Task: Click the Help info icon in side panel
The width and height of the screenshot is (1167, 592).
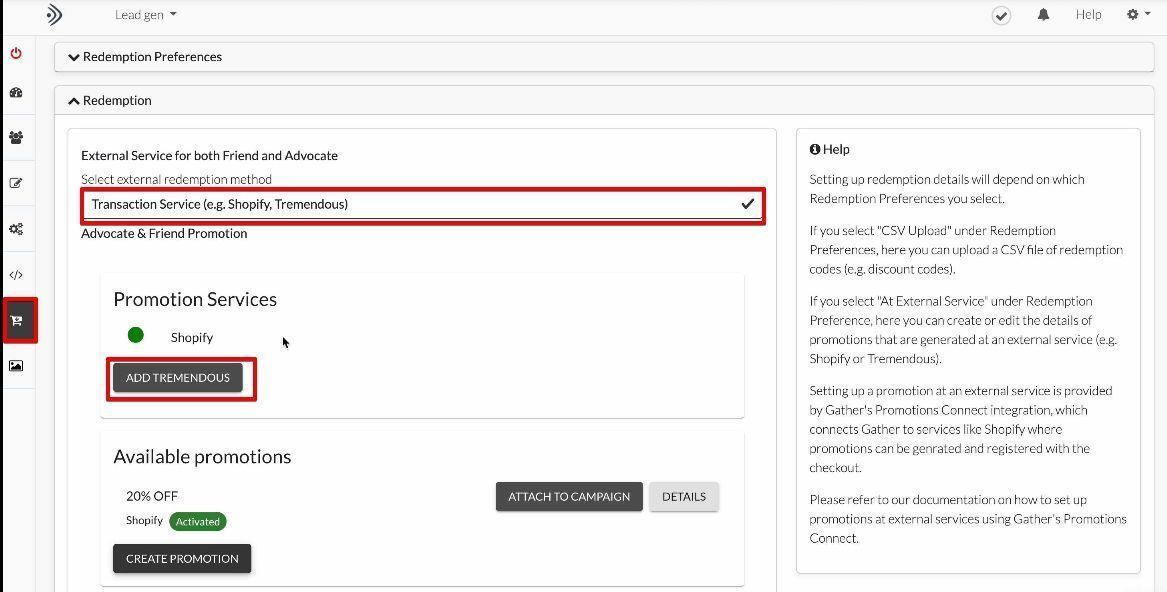Action: pos(815,149)
